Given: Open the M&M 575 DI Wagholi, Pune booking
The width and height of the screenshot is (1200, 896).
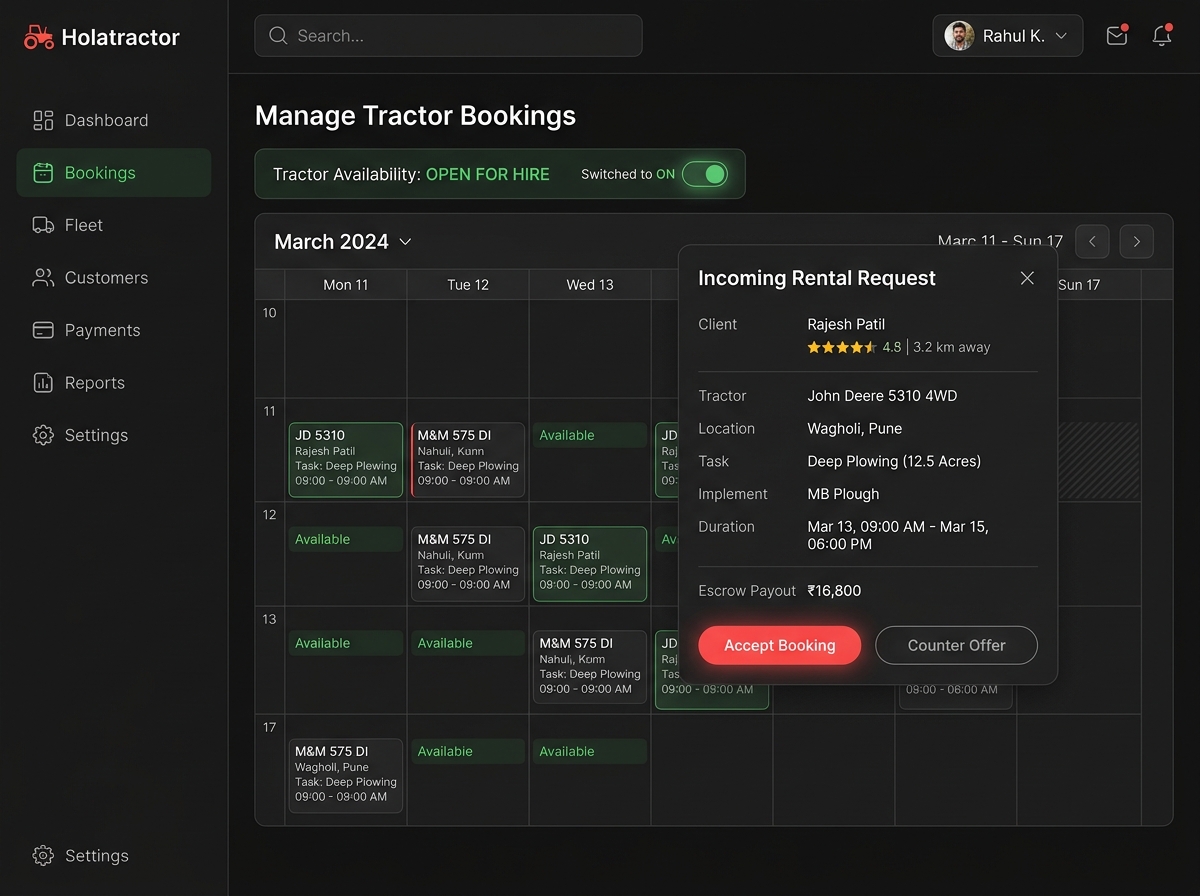Looking at the screenshot, I should [346, 776].
